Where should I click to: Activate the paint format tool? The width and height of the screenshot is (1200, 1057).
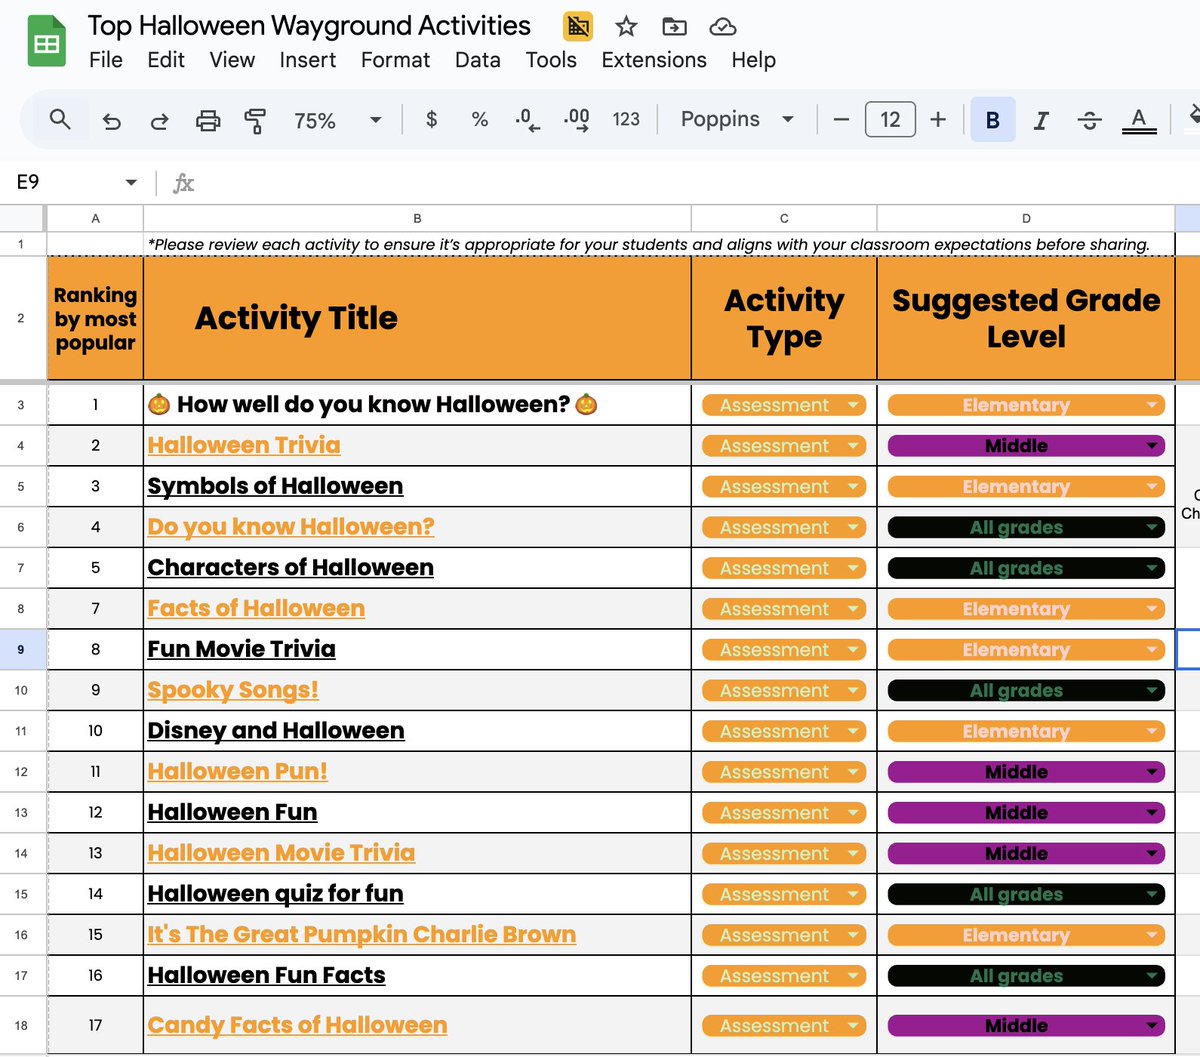[256, 121]
